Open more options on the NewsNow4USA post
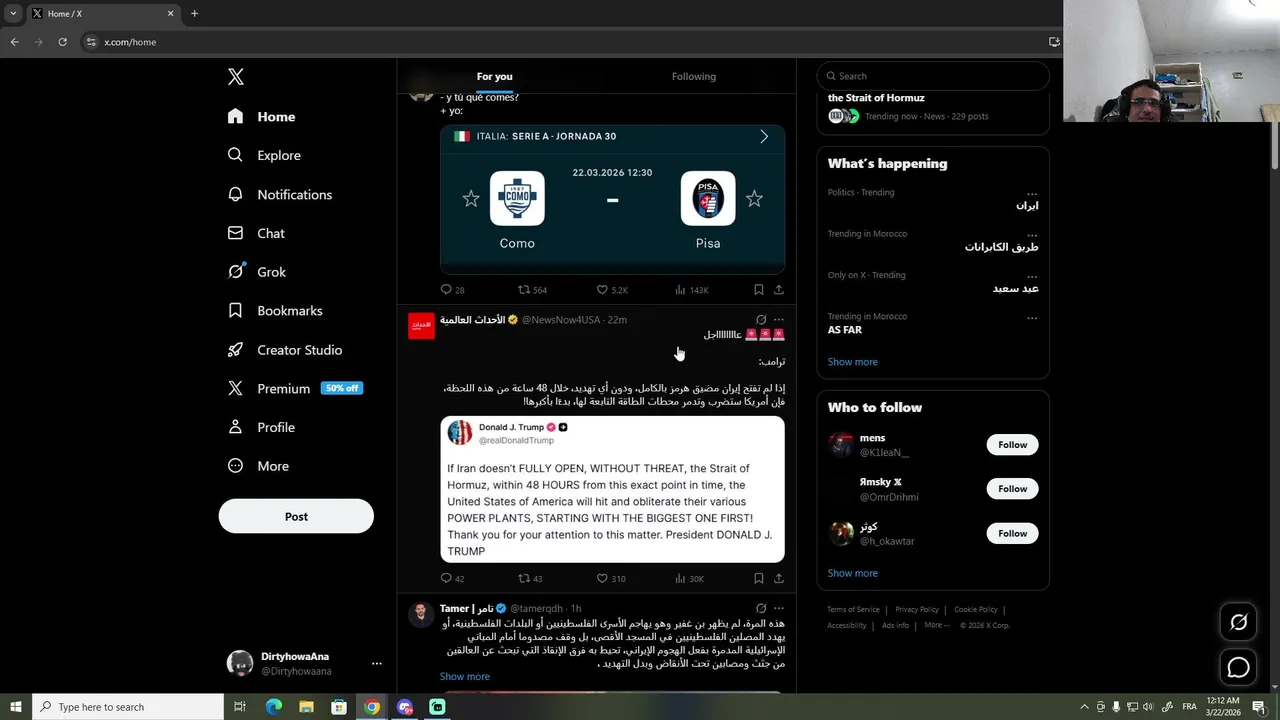1280x720 pixels. click(779, 320)
